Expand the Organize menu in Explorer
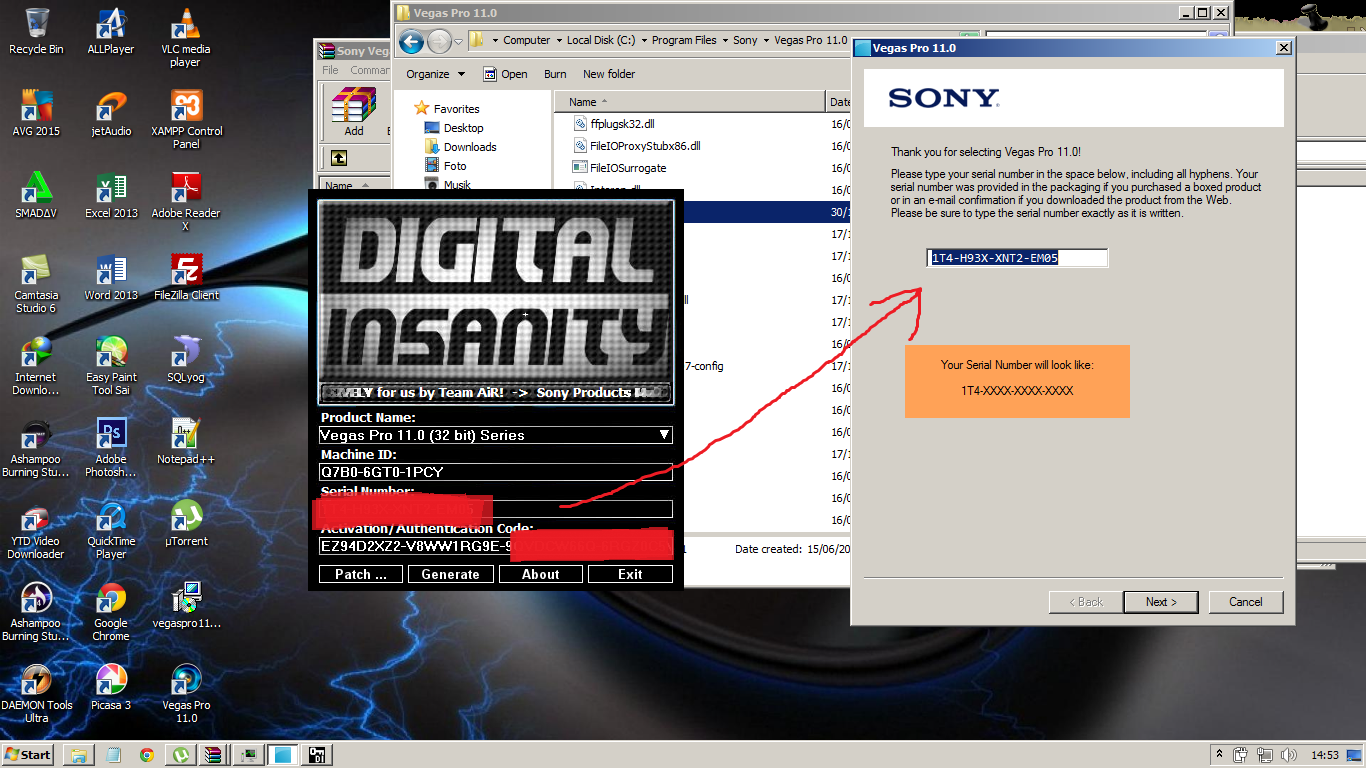 [435, 74]
